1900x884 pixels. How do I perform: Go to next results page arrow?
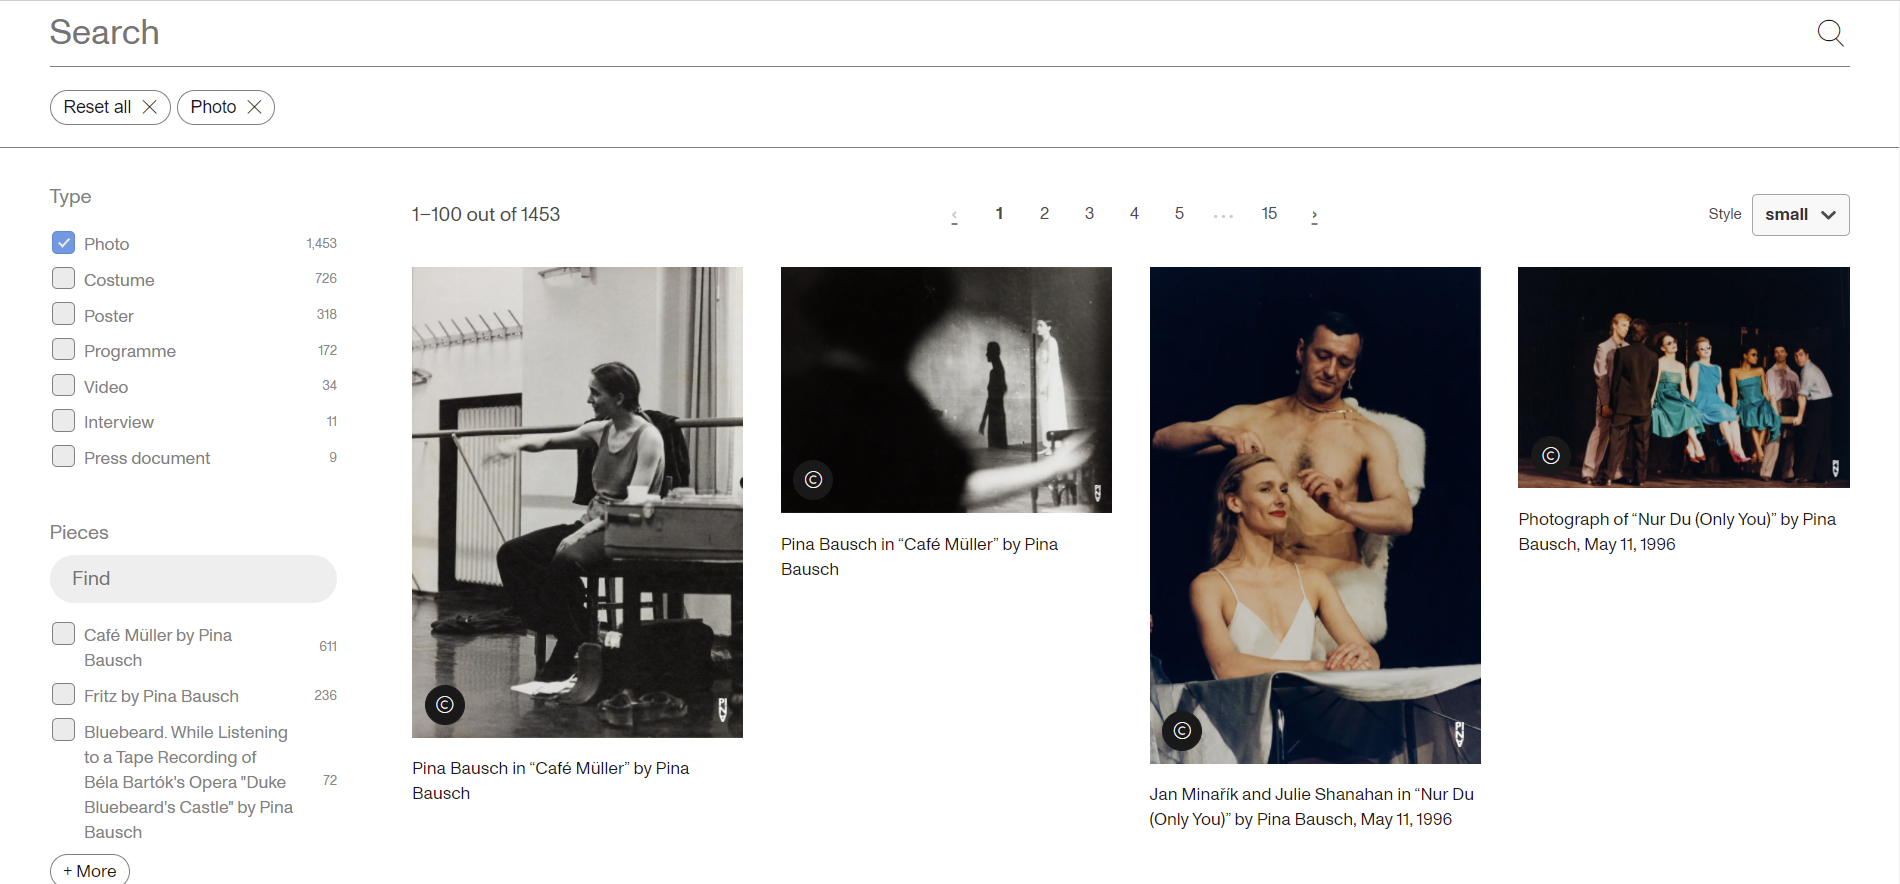click(x=1314, y=215)
